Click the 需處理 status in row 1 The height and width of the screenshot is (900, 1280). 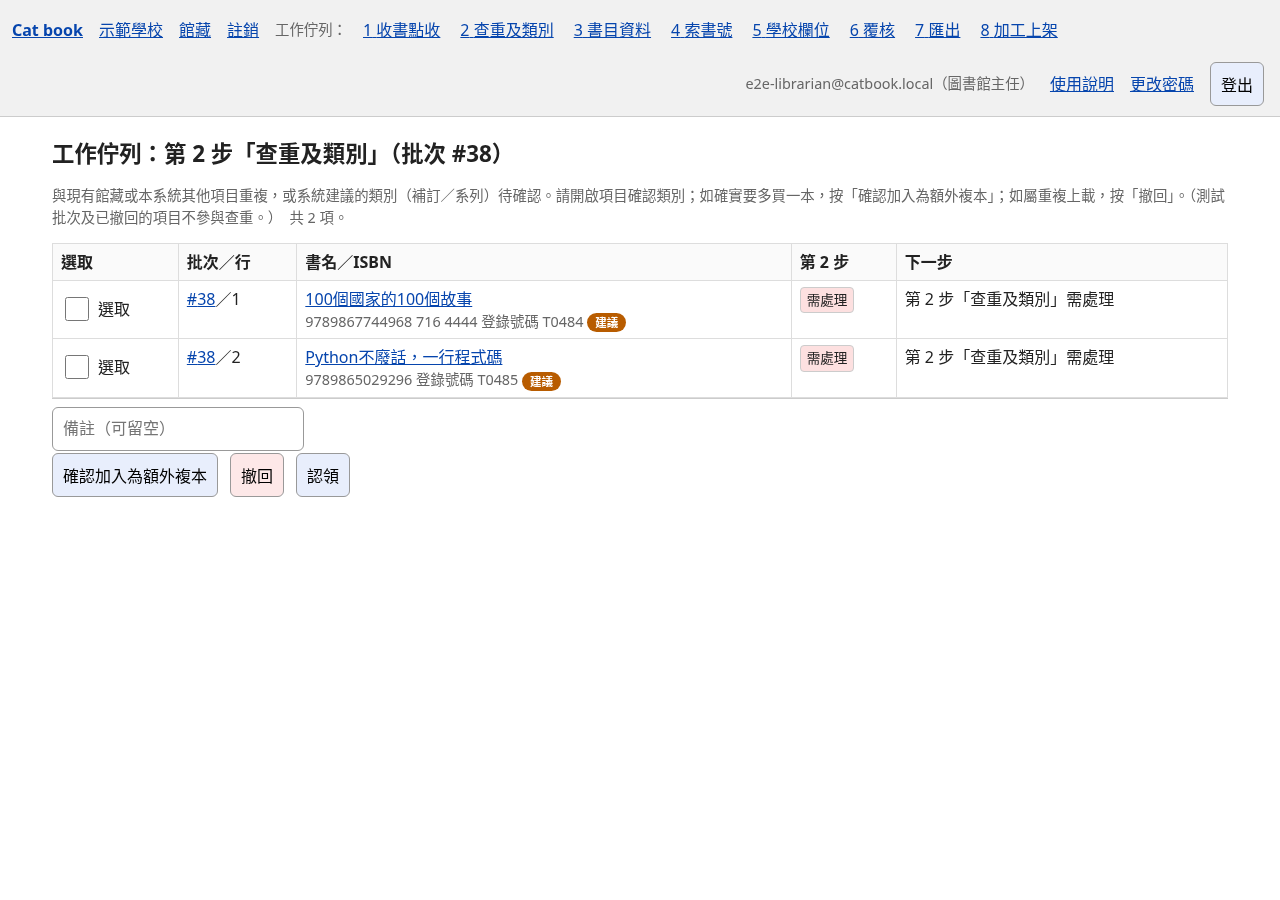[827, 300]
